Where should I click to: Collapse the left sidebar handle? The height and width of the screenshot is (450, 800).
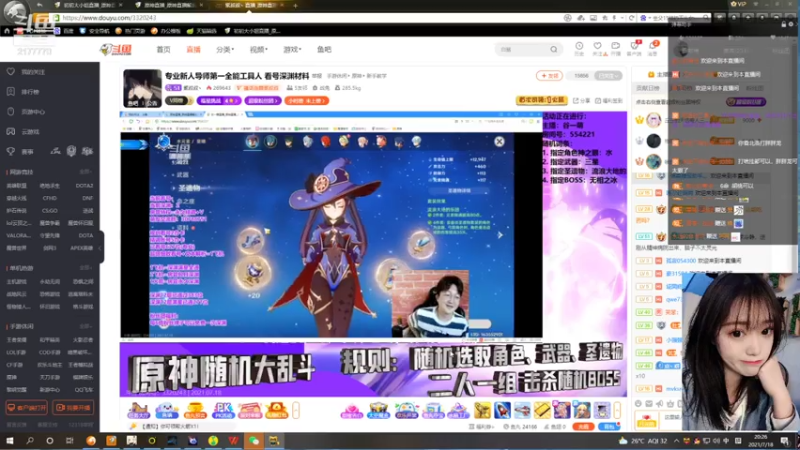(101, 247)
